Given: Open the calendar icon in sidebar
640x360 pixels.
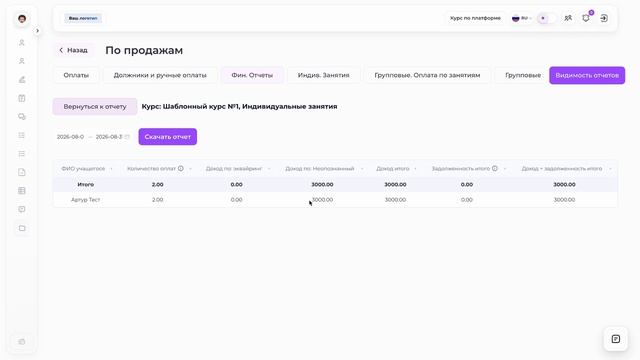Looking at the screenshot, I should point(22,98).
